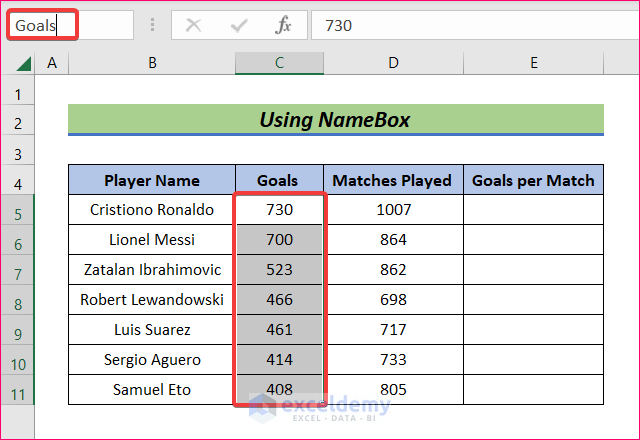Open the Insert Function fx dialog

(283, 25)
